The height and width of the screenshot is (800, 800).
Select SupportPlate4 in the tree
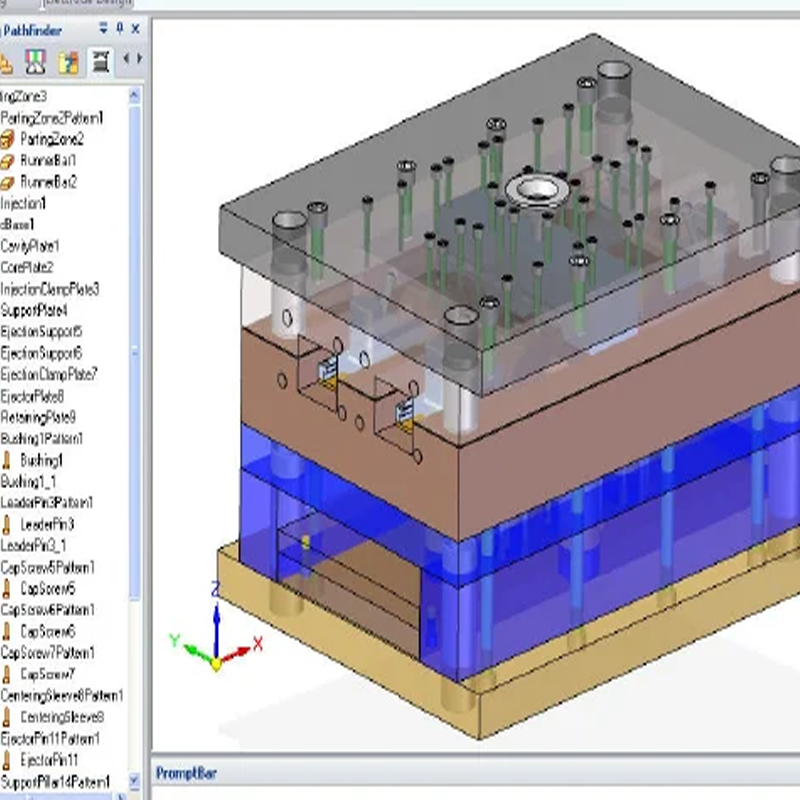pyautogui.click(x=34, y=310)
